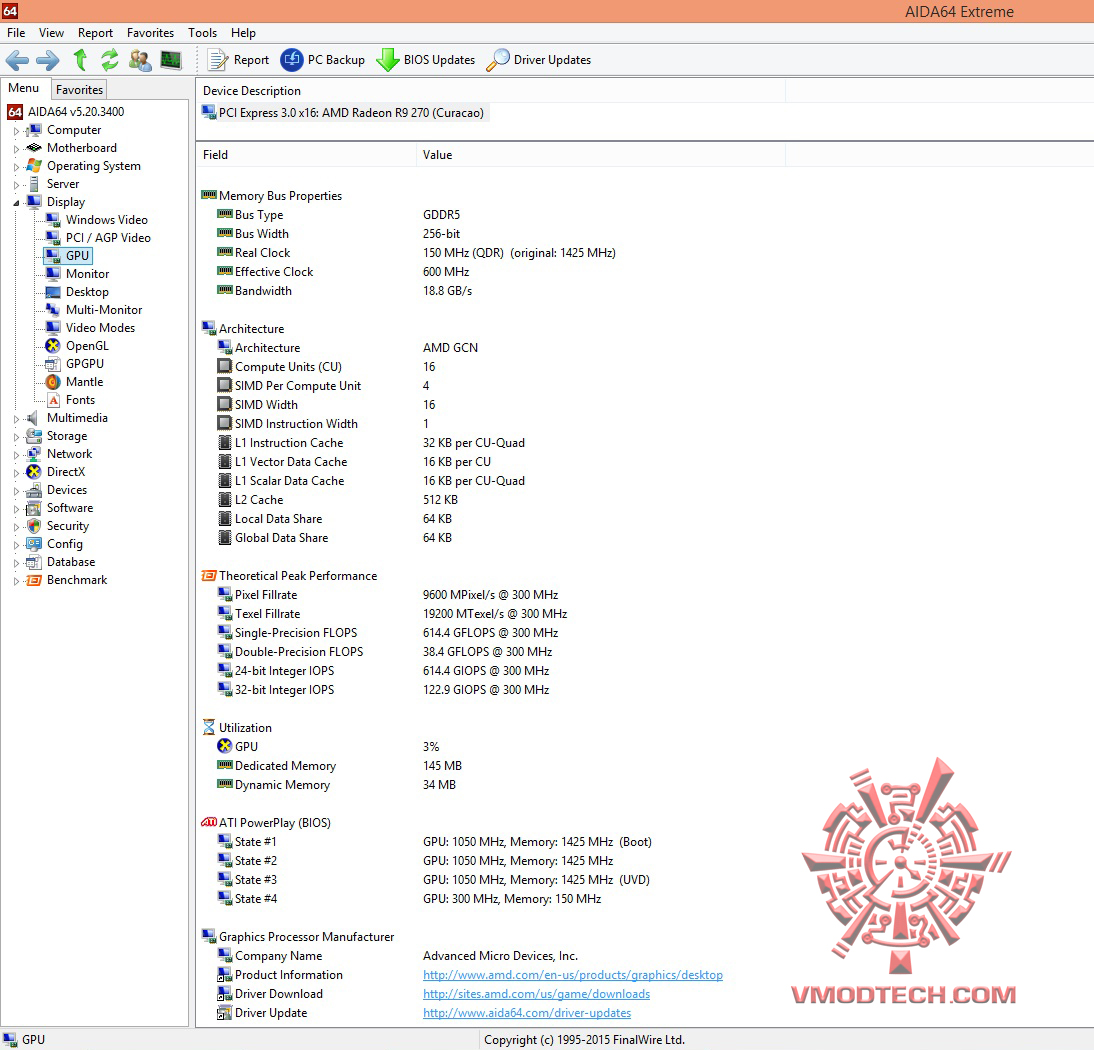Select Video Modes in the tree

pyautogui.click(x=100, y=328)
